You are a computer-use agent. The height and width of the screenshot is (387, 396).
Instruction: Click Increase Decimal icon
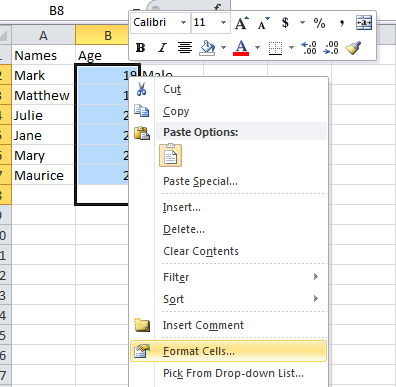pyautogui.click(x=309, y=48)
